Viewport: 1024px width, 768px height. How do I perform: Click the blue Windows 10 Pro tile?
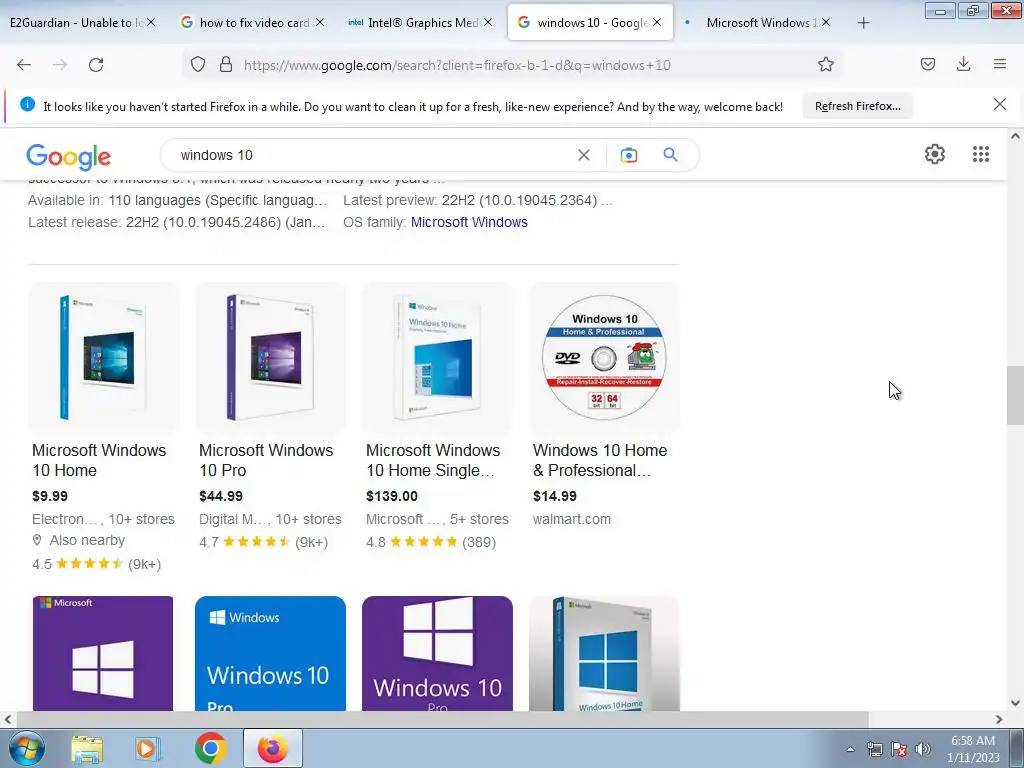(270, 653)
